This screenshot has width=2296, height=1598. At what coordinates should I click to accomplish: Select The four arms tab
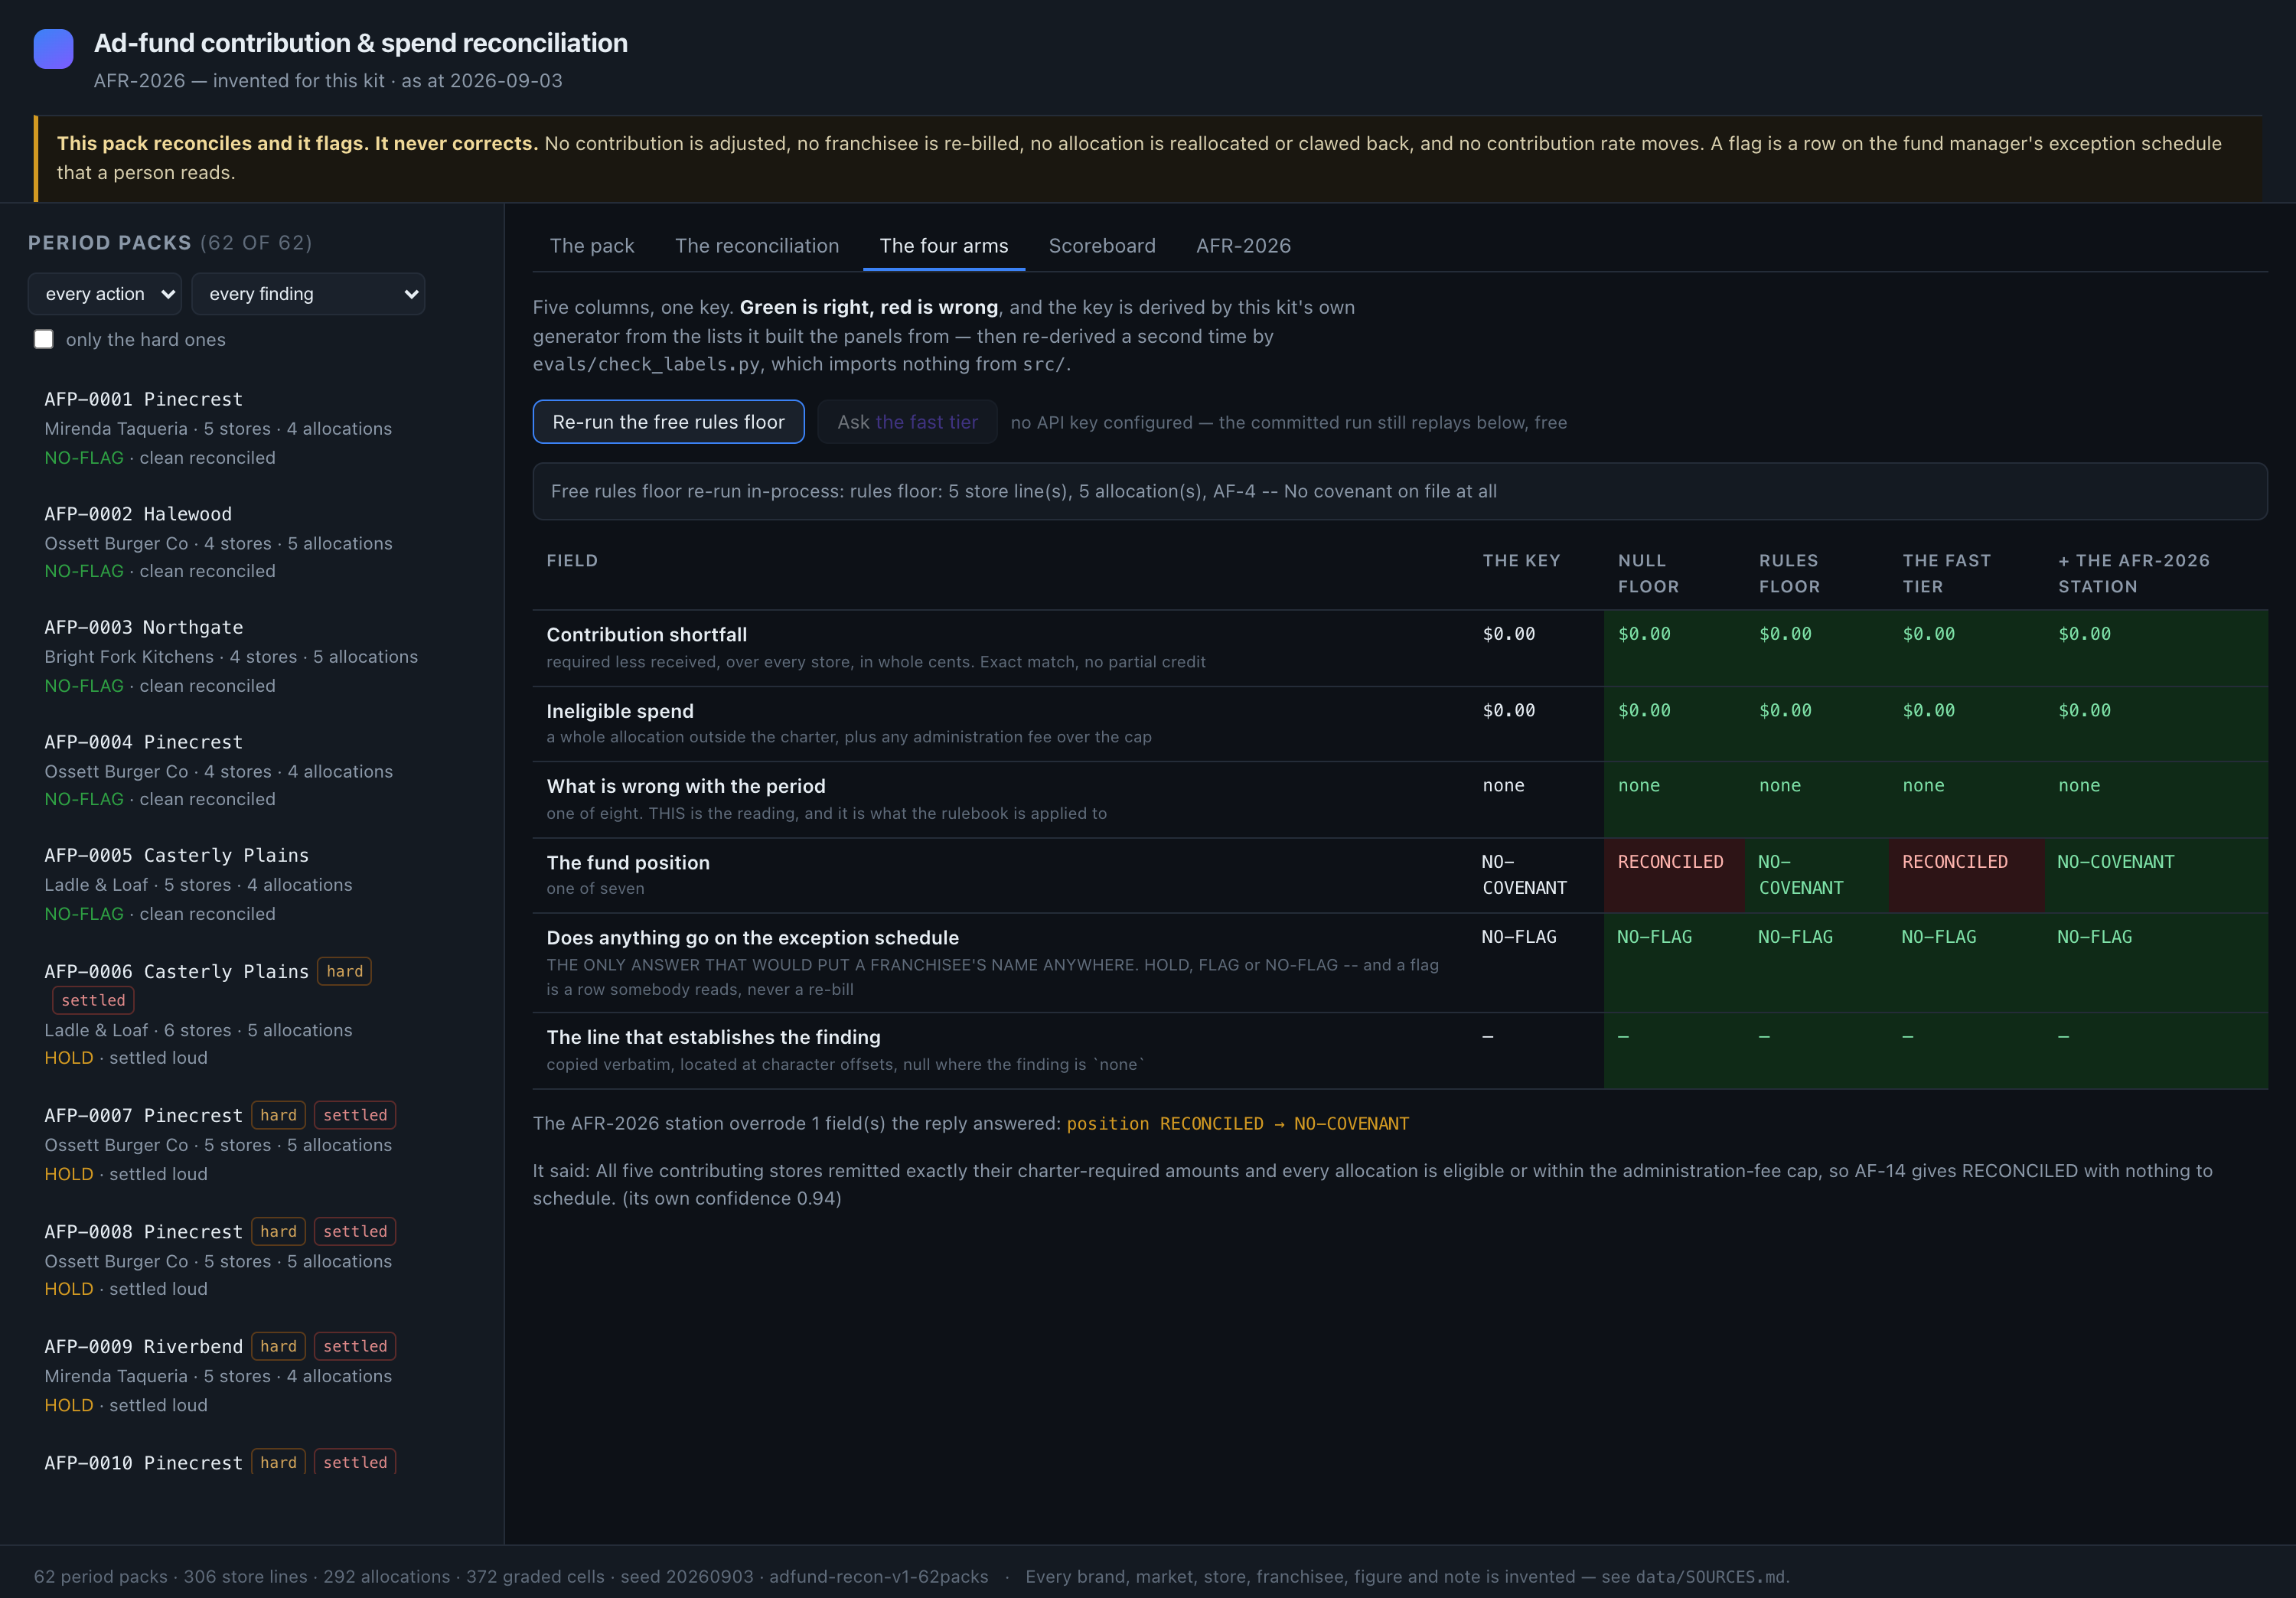[944, 246]
